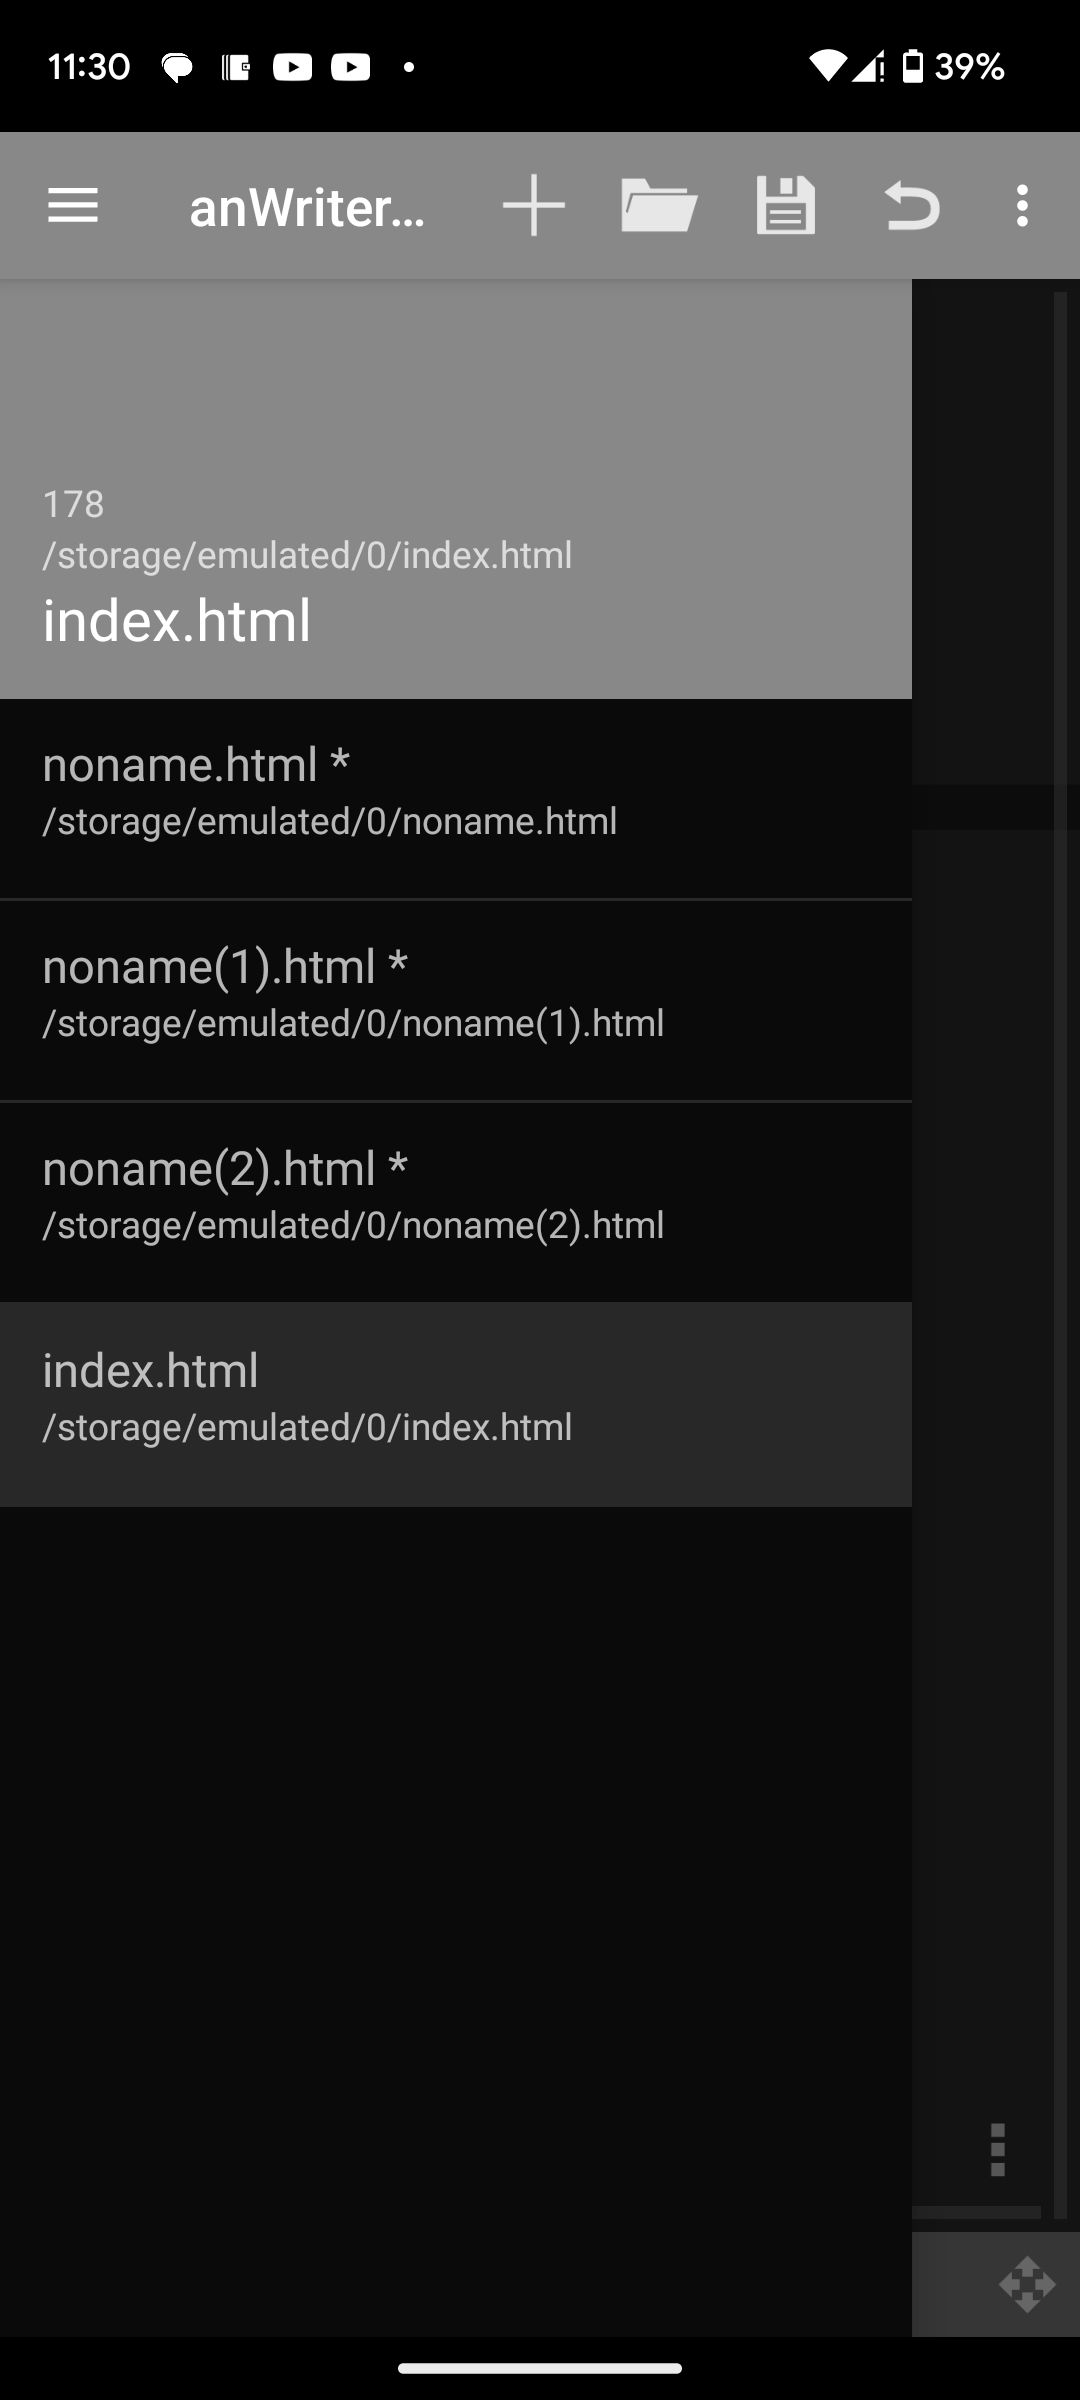This screenshot has height=2400, width=1080.
Task: Save the current file with the floppy icon
Action: [785, 205]
